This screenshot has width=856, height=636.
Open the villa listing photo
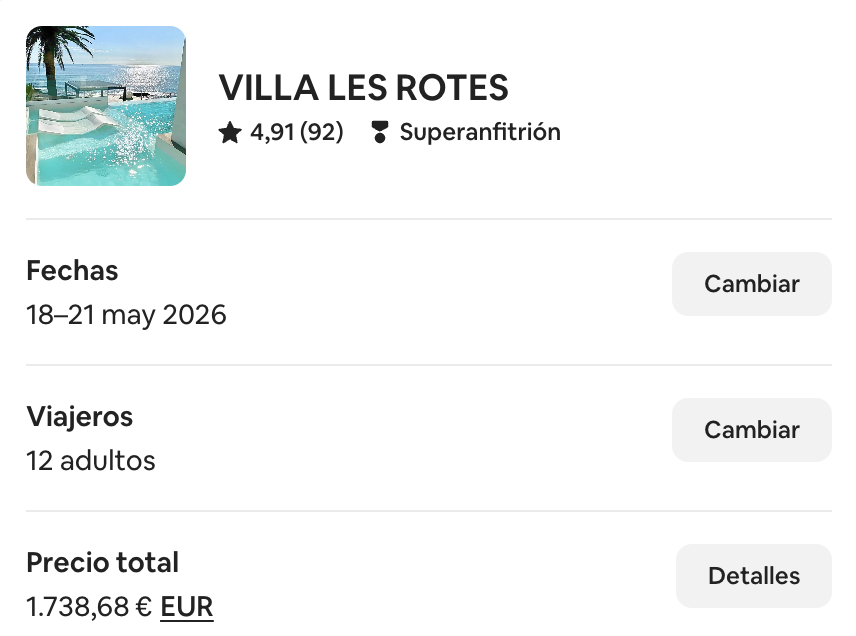pyautogui.click(x=105, y=105)
